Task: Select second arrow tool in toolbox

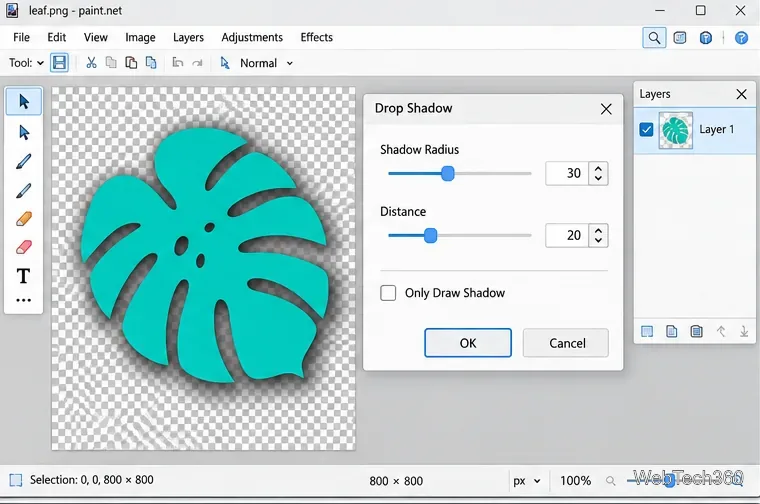Action: pyautogui.click(x=24, y=132)
